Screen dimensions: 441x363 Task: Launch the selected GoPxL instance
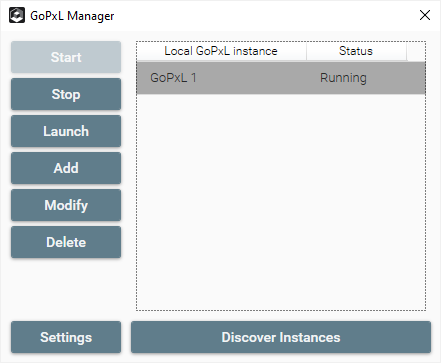pyautogui.click(x=66, y=131)
